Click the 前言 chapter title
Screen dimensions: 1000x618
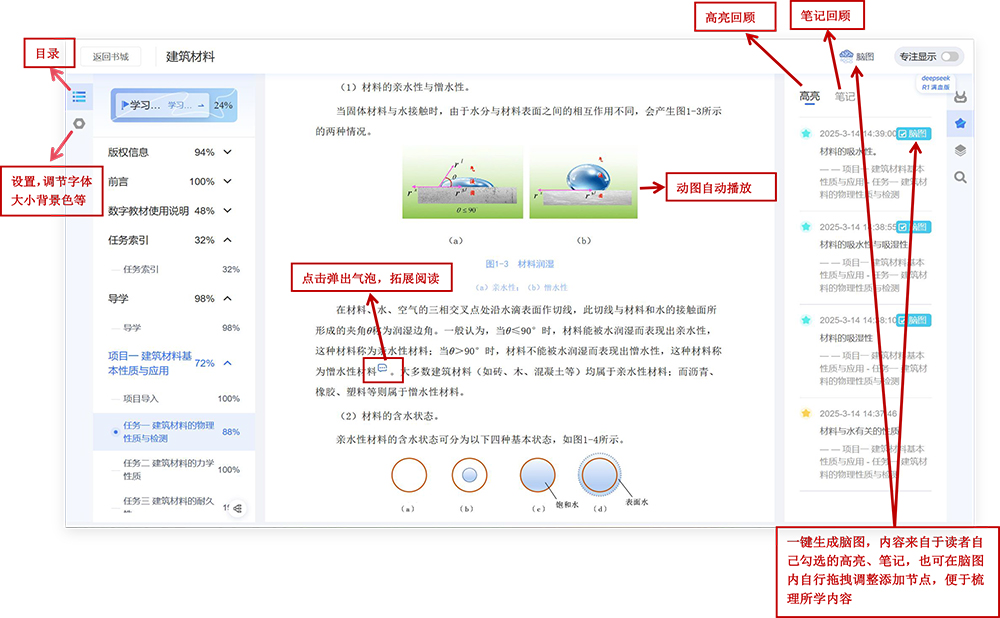[x=118, y=181]
